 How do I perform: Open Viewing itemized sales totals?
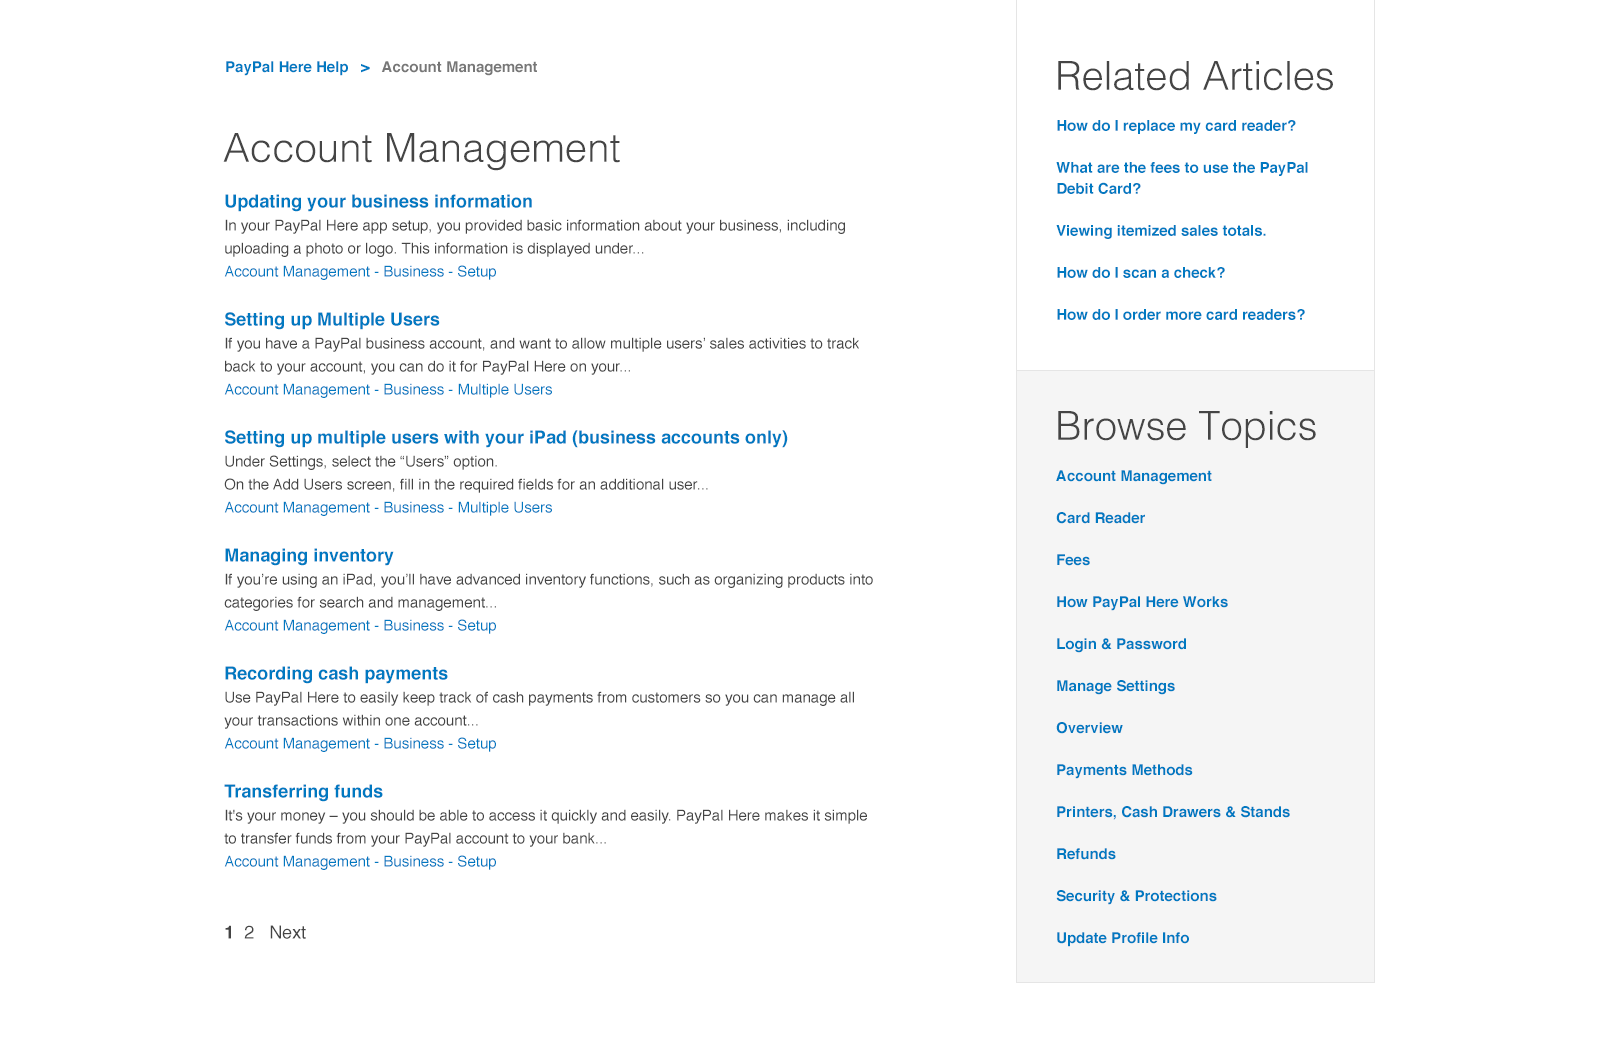pos(1161,231)
